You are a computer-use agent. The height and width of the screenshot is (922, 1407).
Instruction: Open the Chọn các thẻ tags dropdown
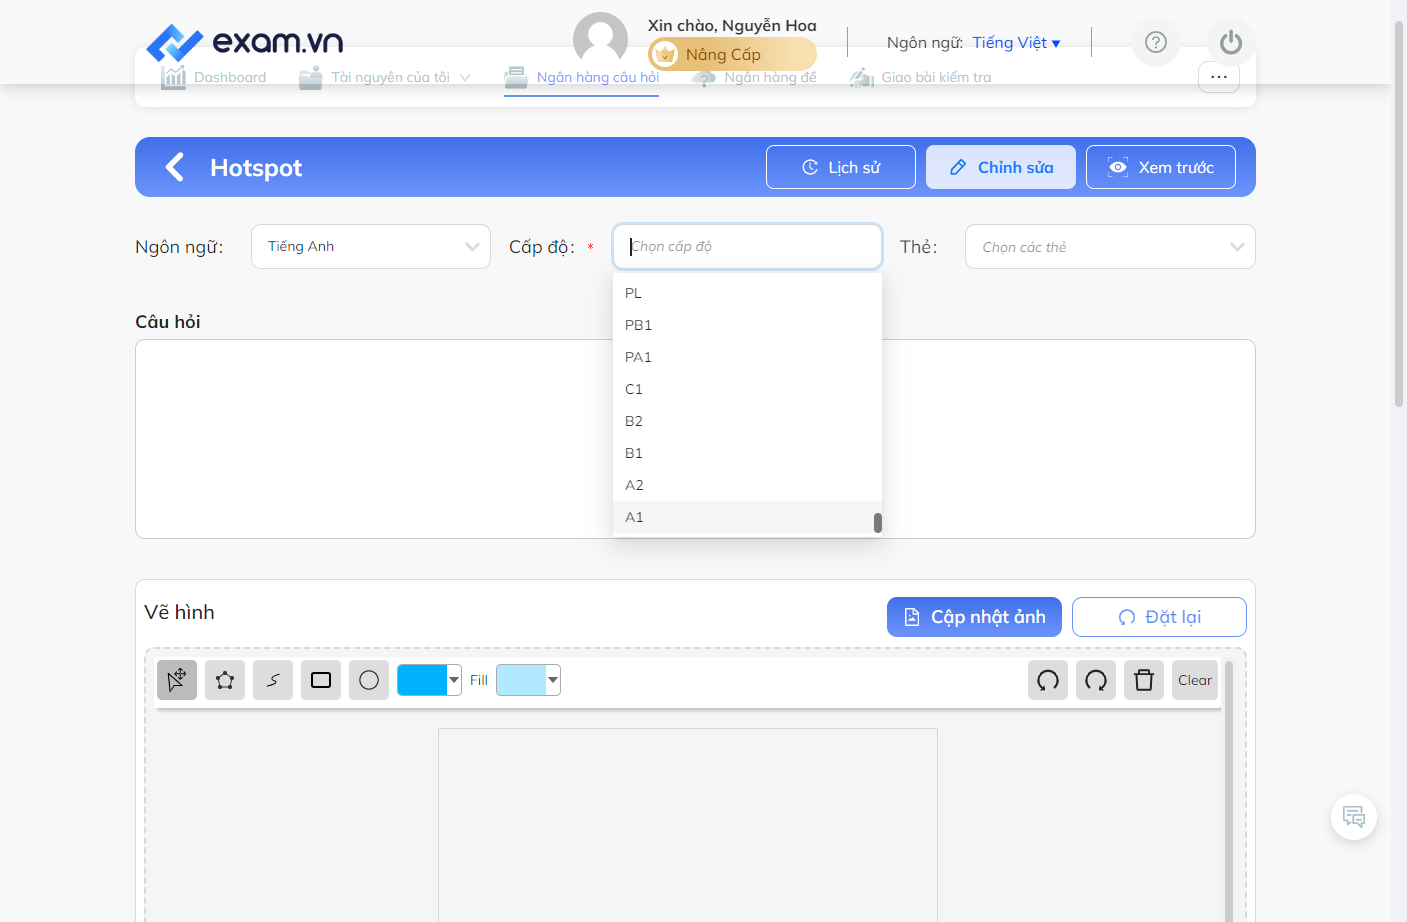(x=1110, y=247)
